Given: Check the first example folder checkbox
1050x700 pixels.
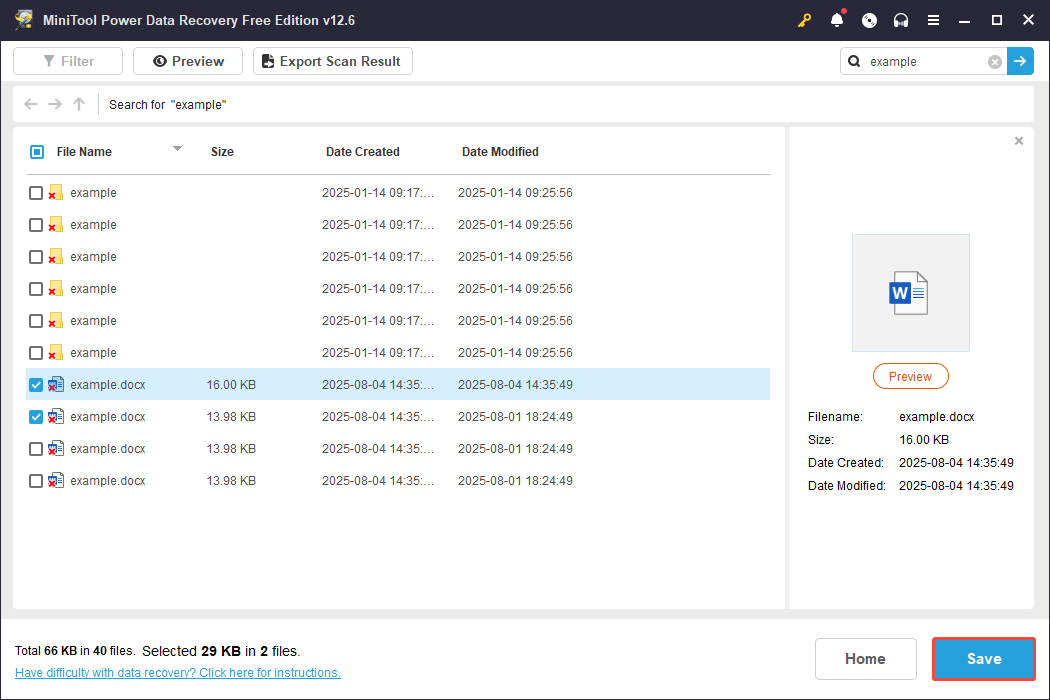Looking at the screenshot, I should click(x=36, y=193).
